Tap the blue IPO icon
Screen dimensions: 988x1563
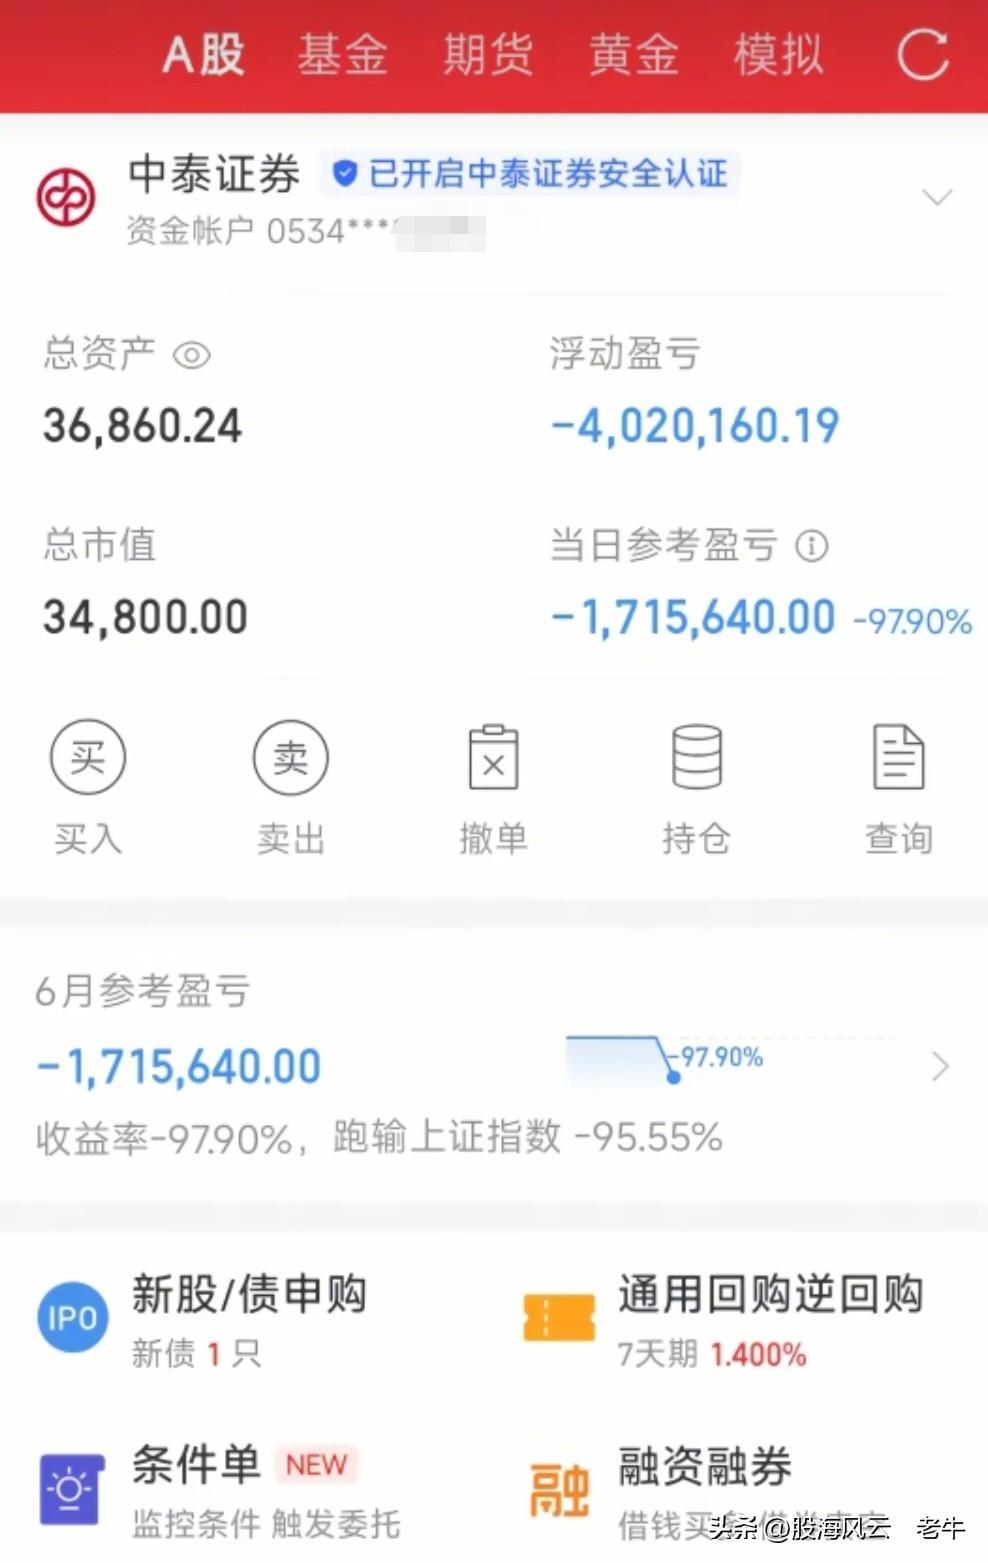tap(72, 1317)
